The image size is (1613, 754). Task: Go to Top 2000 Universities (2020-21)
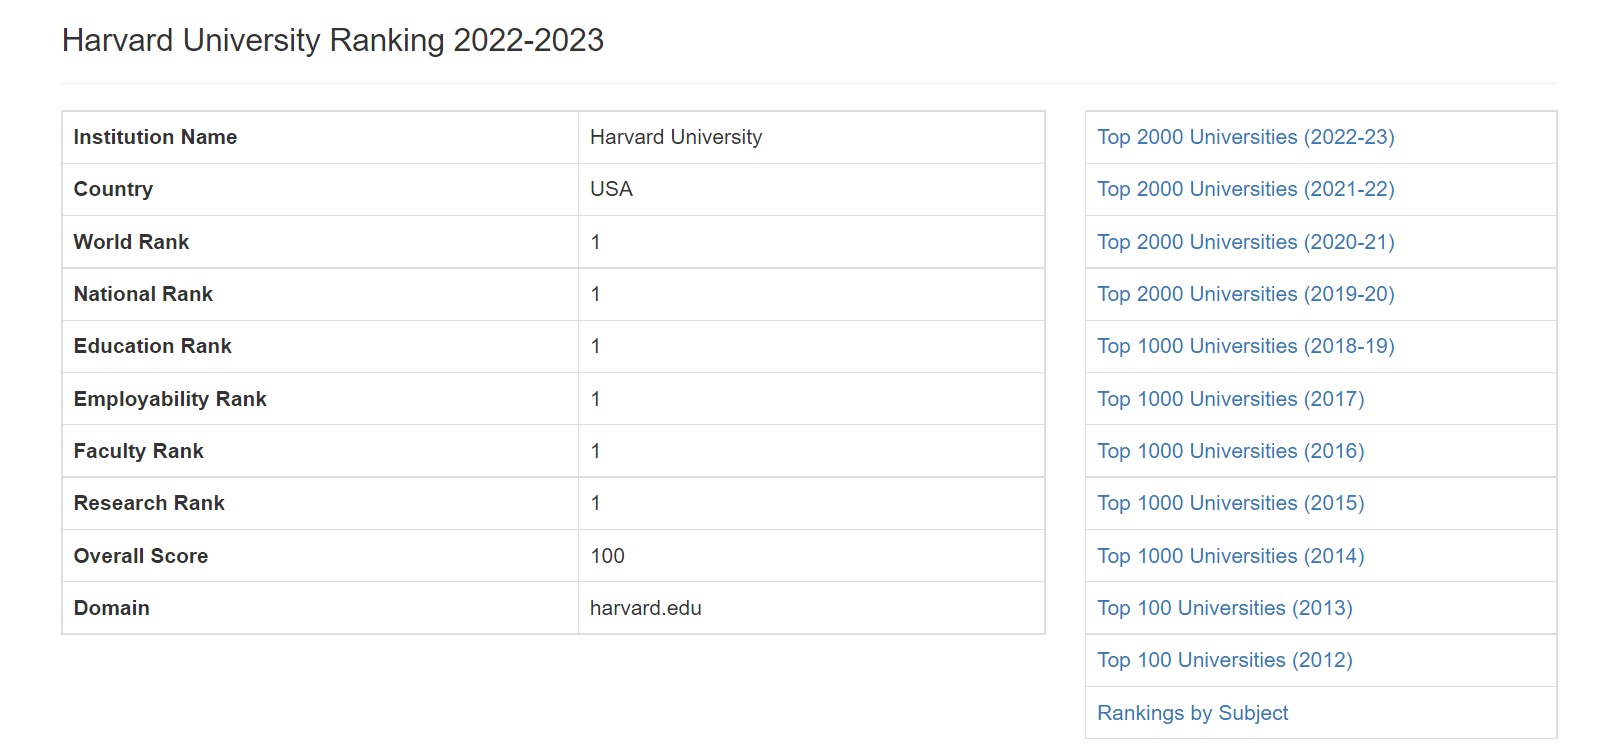click(x=1245, y=242)
